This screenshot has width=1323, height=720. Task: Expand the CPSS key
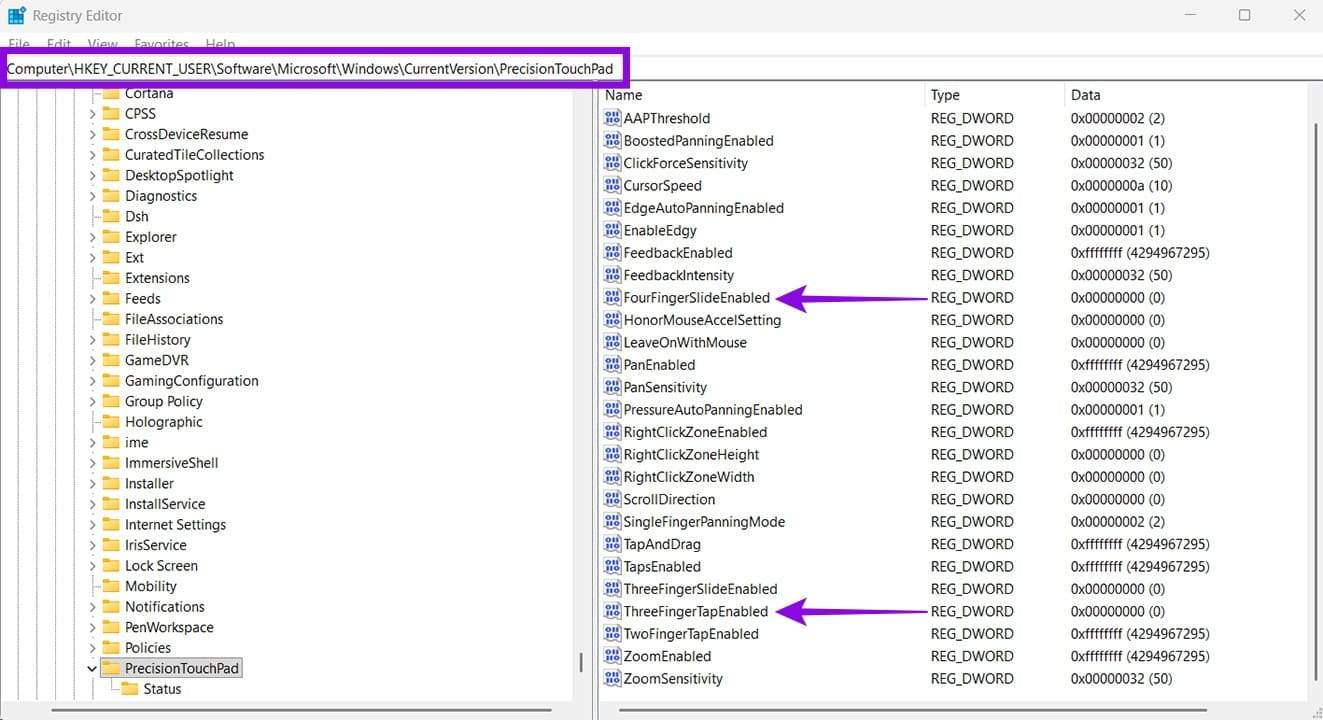click(92, 114)
